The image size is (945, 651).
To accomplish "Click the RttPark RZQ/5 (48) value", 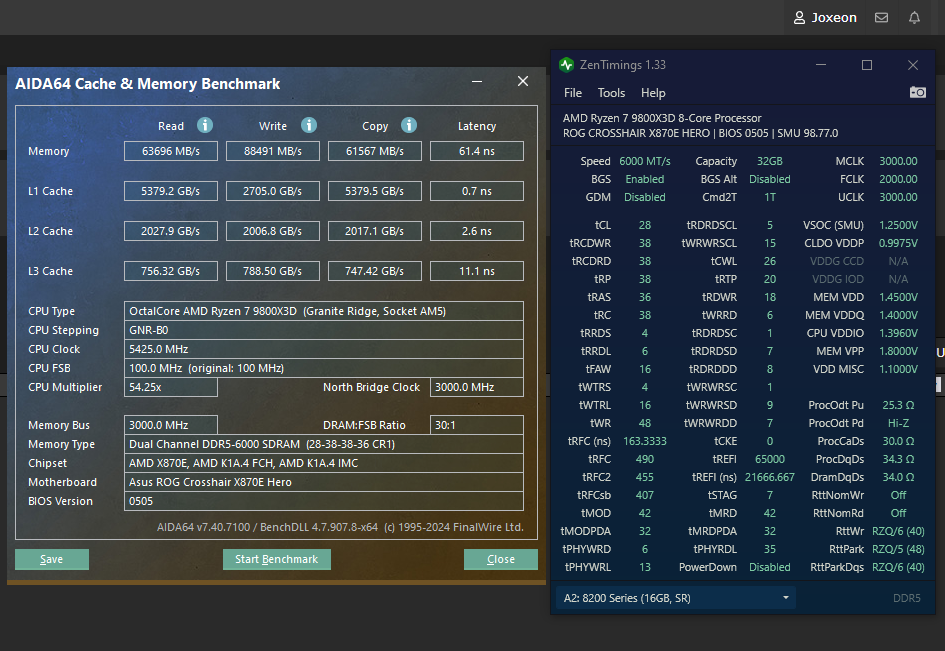I will [898, 549].
